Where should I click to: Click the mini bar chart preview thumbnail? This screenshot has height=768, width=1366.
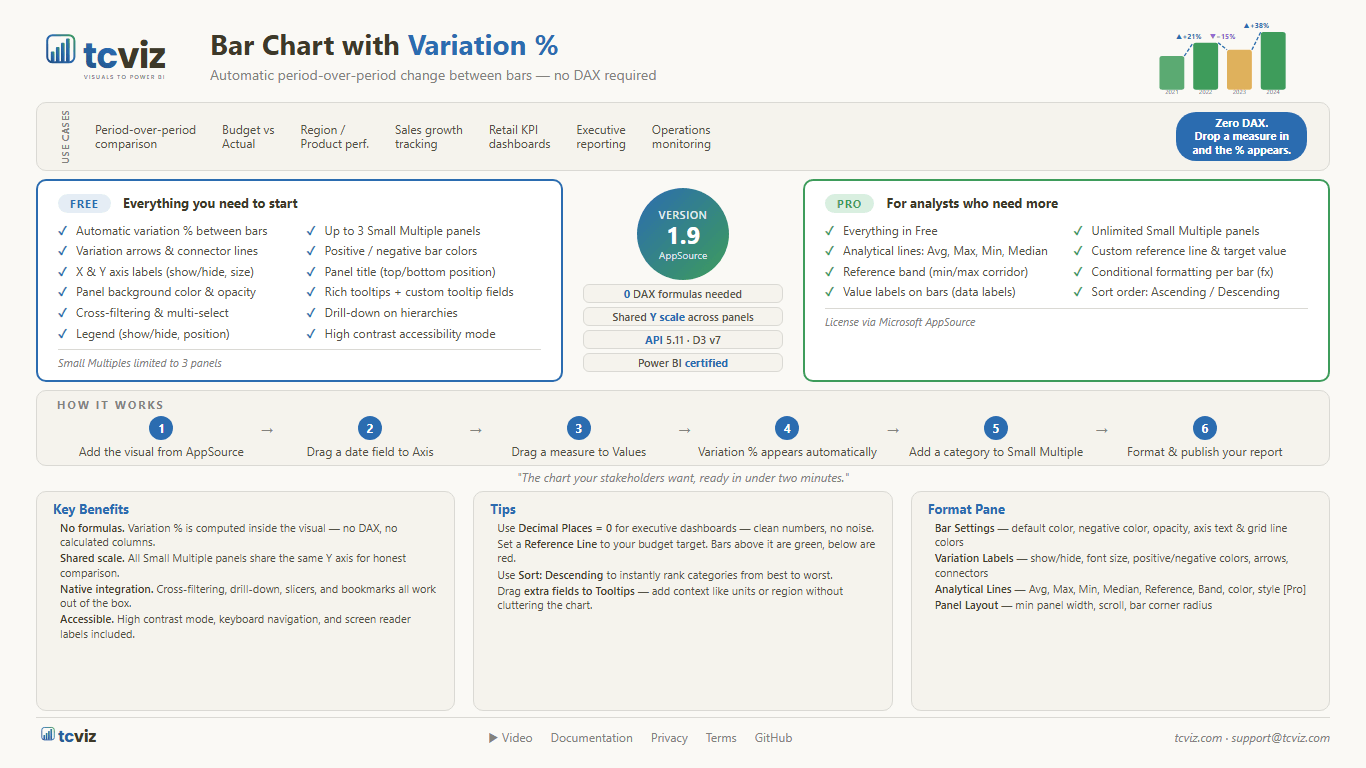click(x=1222, y=58)
